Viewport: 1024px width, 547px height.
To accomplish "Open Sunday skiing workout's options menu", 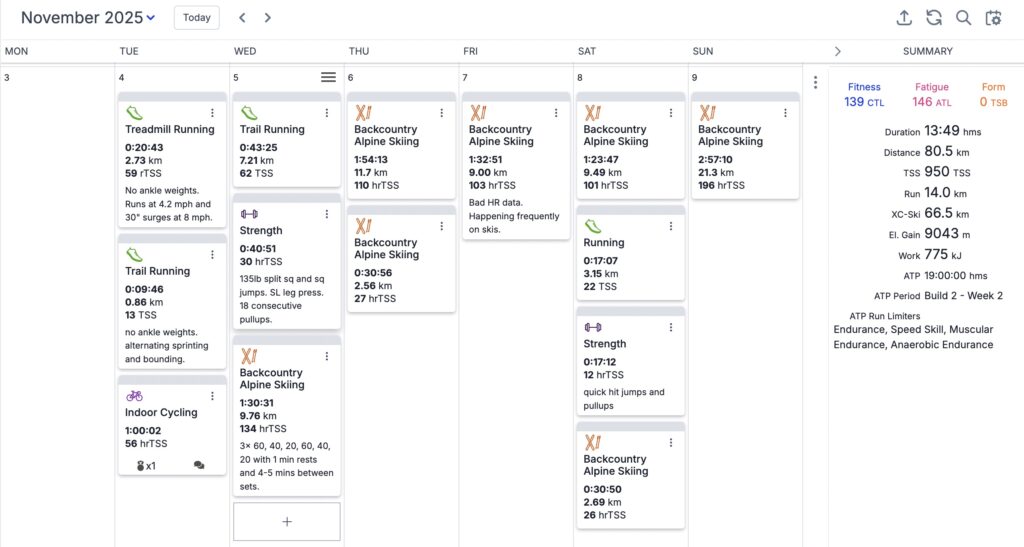I will (x=785, y=113).
